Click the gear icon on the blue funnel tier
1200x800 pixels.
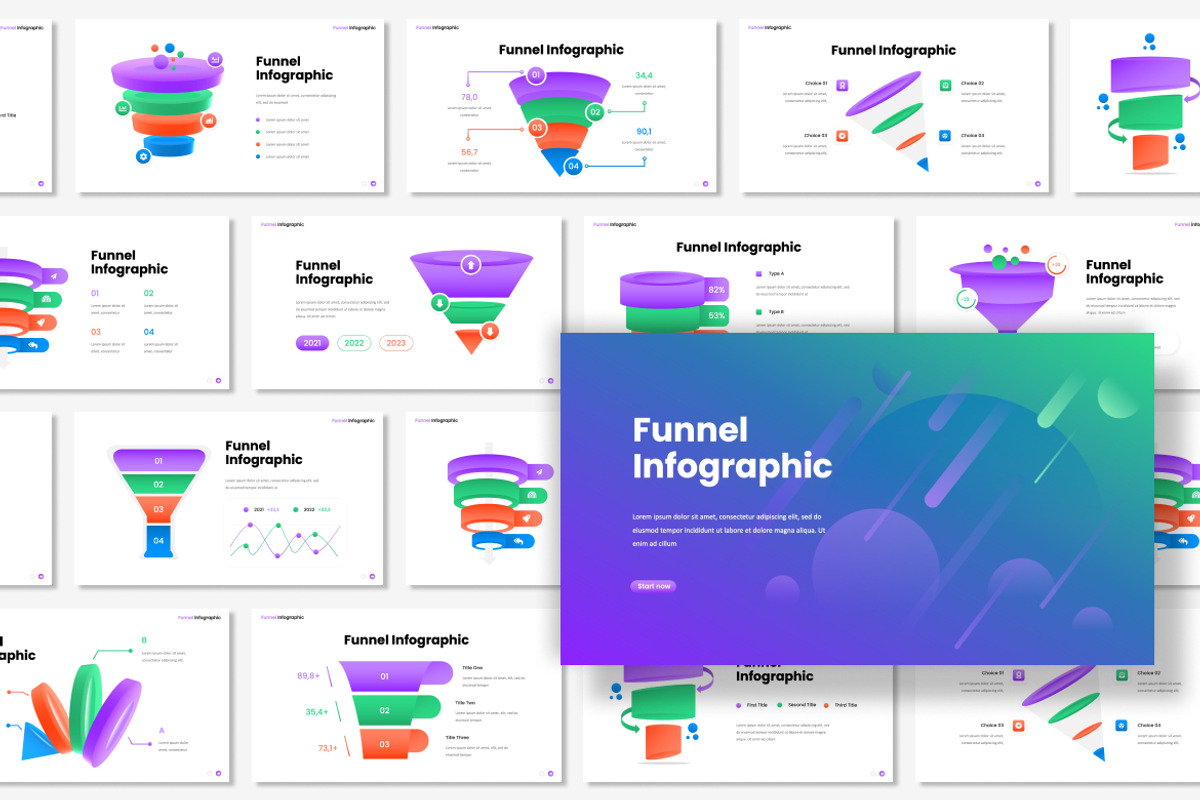tap(144, 156)
